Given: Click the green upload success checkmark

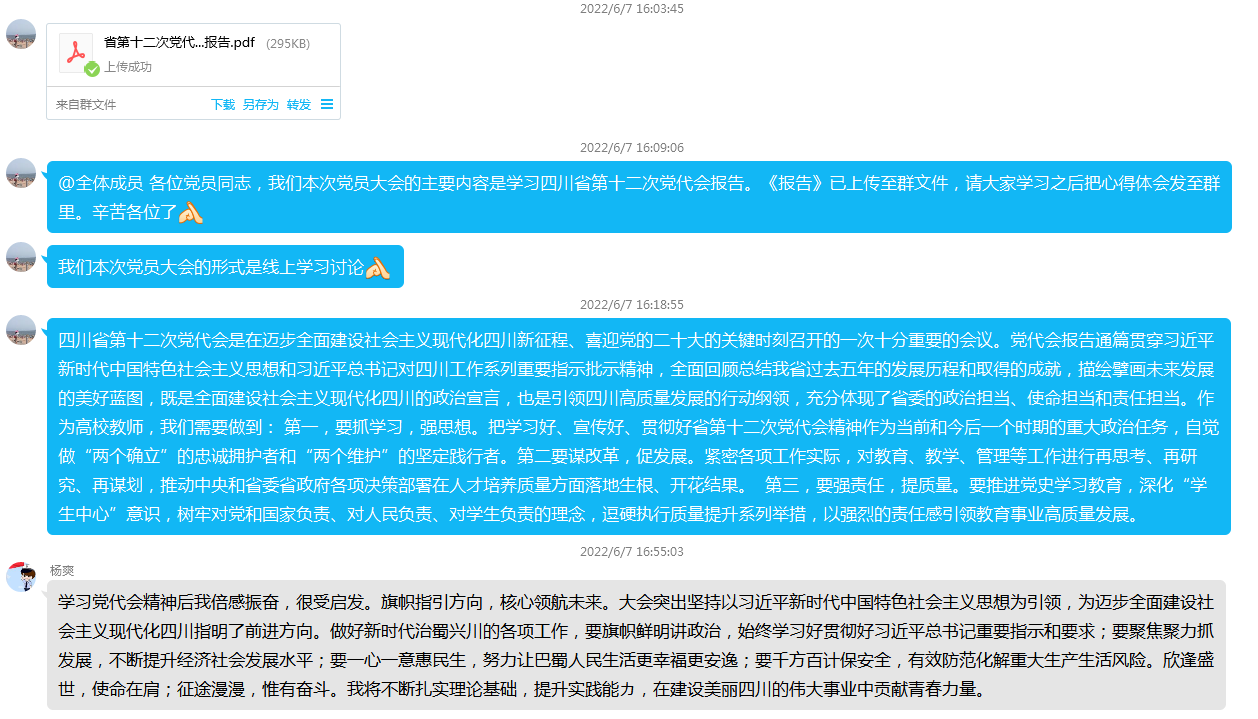Looking at the screenshot, I should (x=92, y=69).
